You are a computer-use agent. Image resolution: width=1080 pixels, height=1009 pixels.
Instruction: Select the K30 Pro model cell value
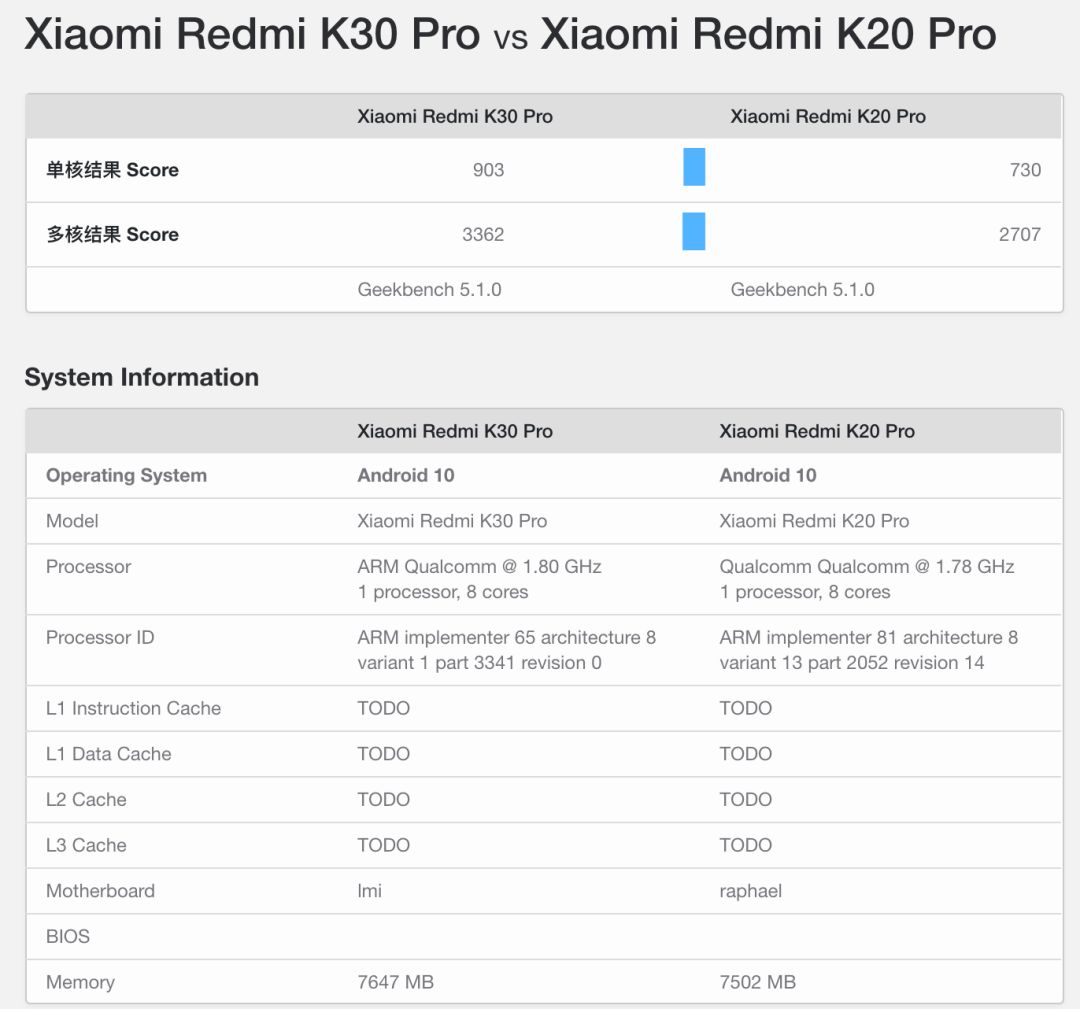click(x=452, y=521)
